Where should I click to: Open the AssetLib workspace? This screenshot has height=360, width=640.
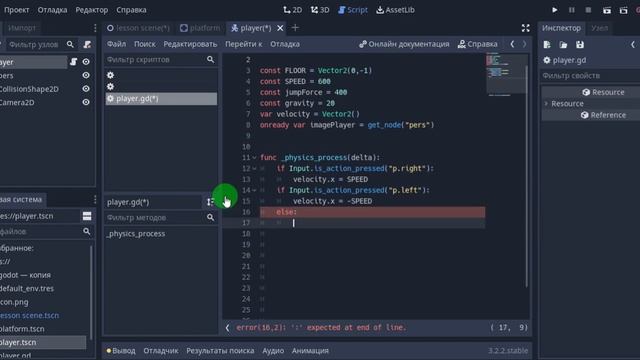(395, 10)
